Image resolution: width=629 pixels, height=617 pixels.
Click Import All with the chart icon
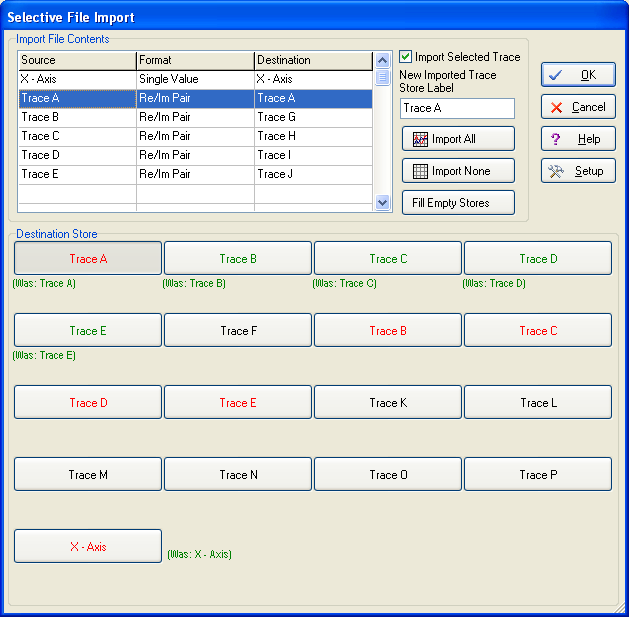click(458, 139)
